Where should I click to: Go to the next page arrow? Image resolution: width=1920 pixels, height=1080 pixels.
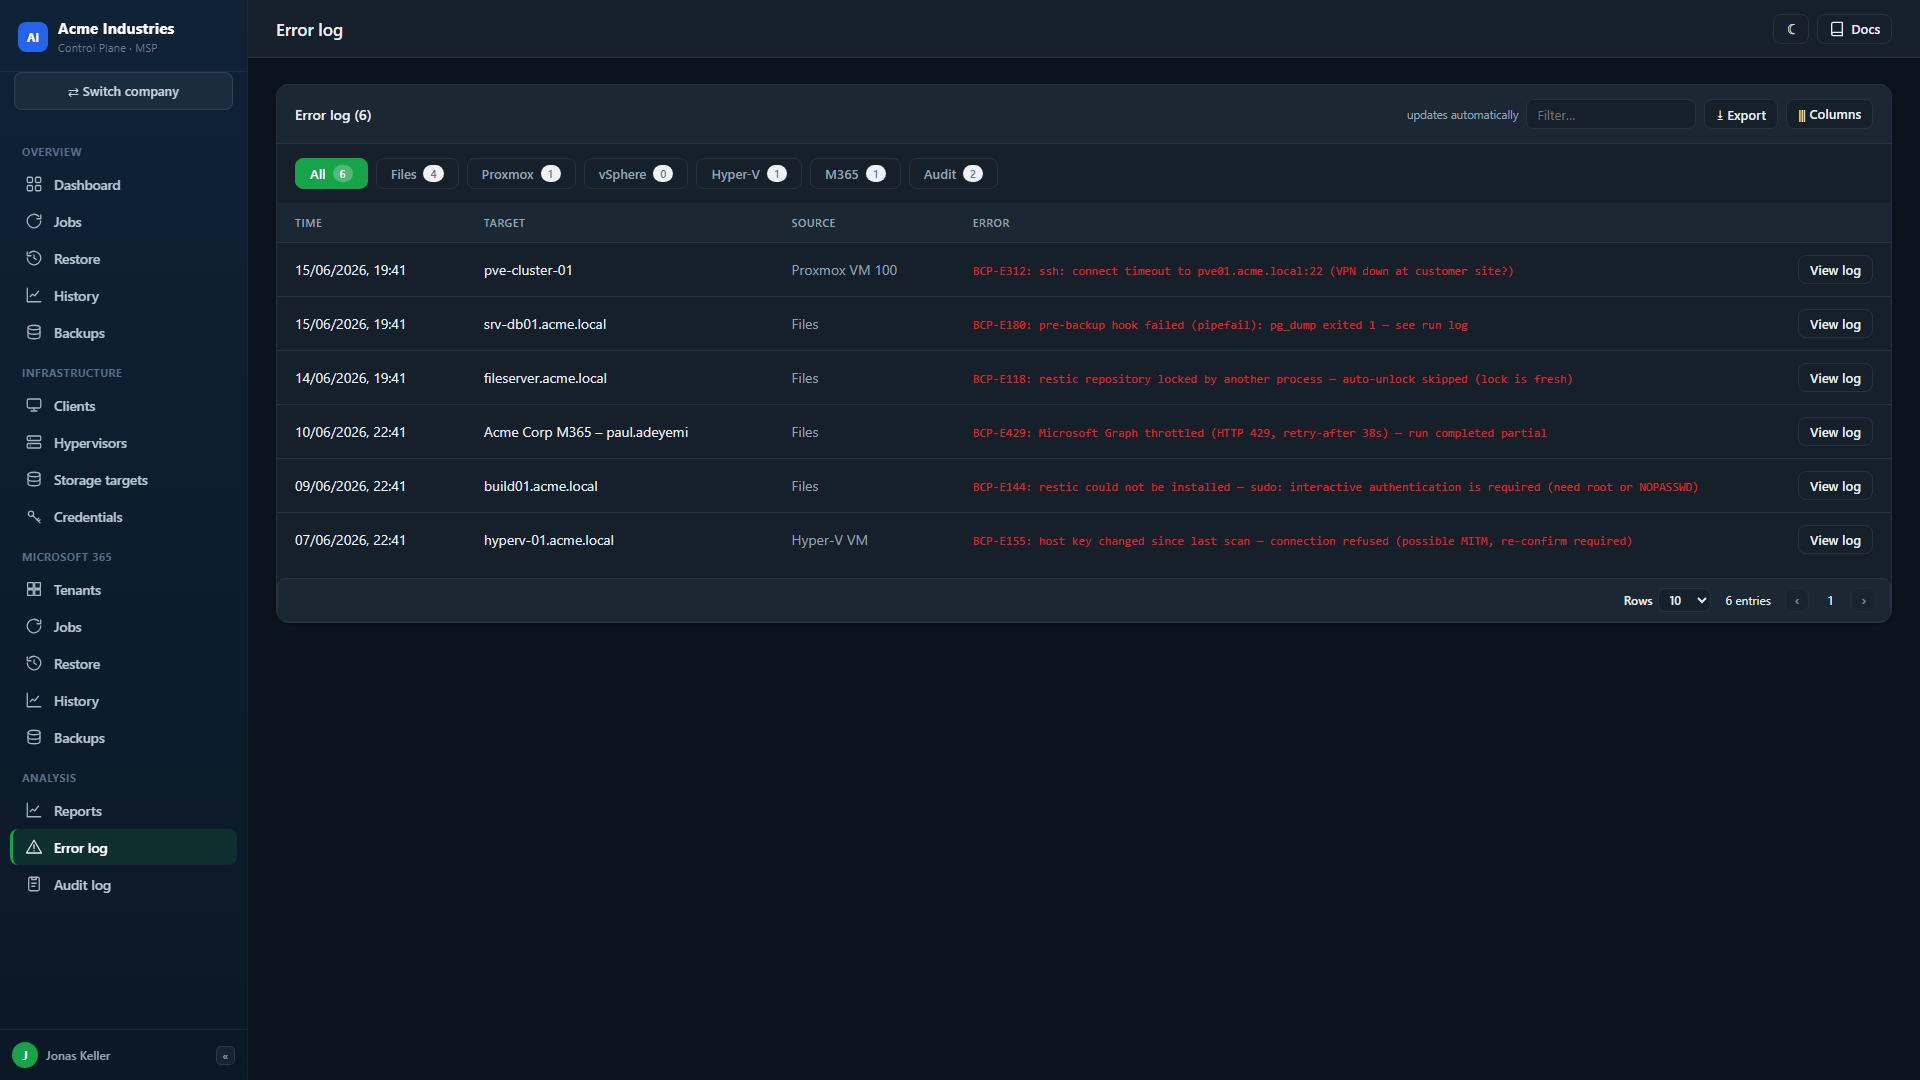point(1864,601)
